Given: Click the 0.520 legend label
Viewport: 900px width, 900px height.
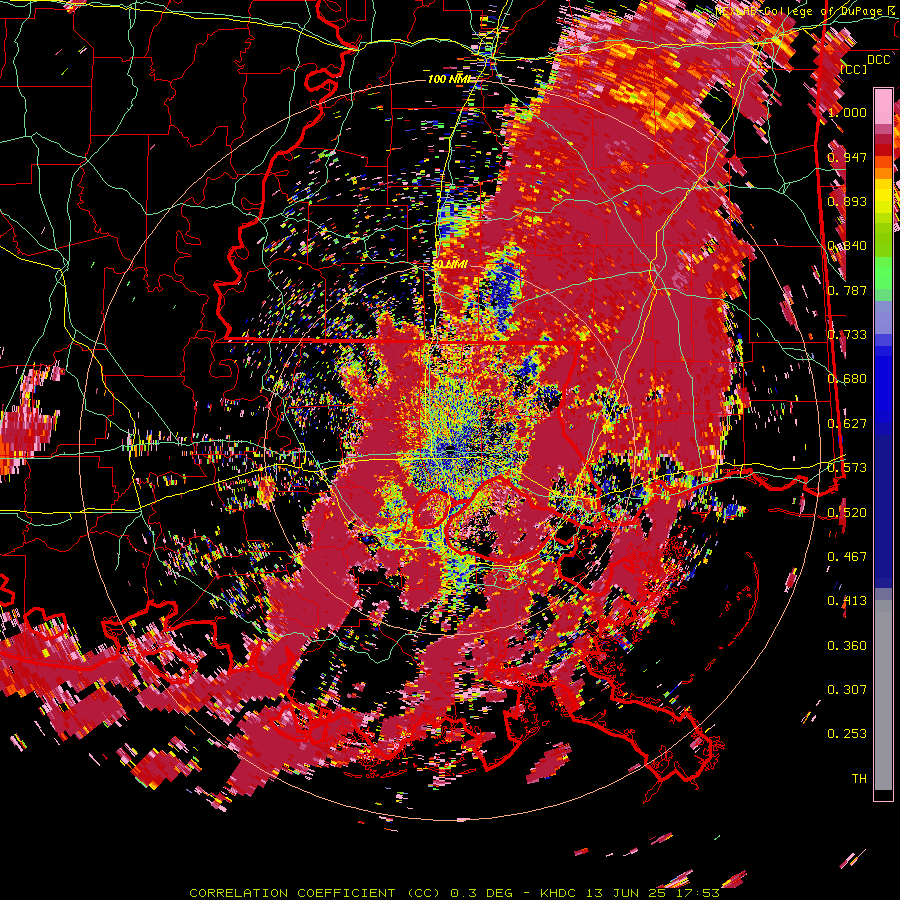Looking at the screenshot, I should point(847,513).
